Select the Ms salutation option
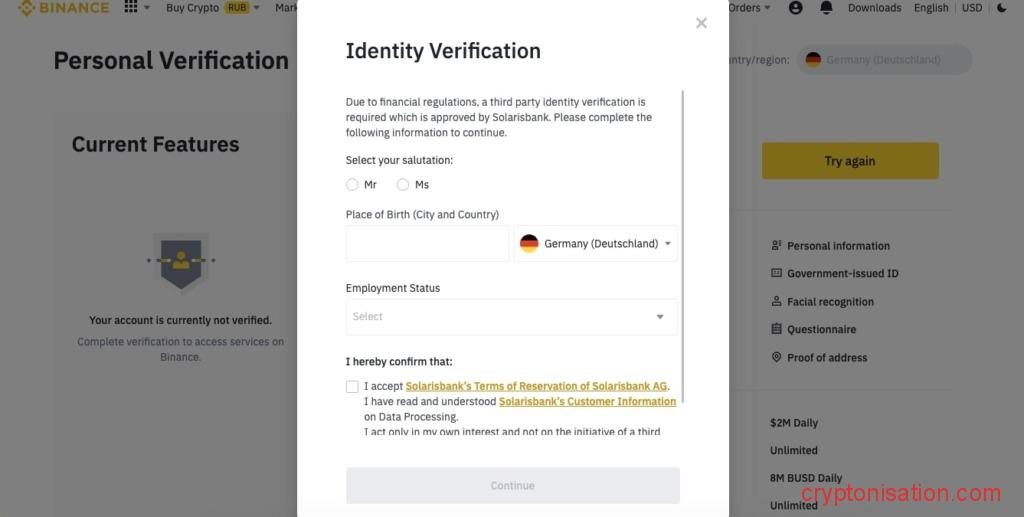Image resolution: width=1024 pixels, height=517 pixels. (403, 185)
